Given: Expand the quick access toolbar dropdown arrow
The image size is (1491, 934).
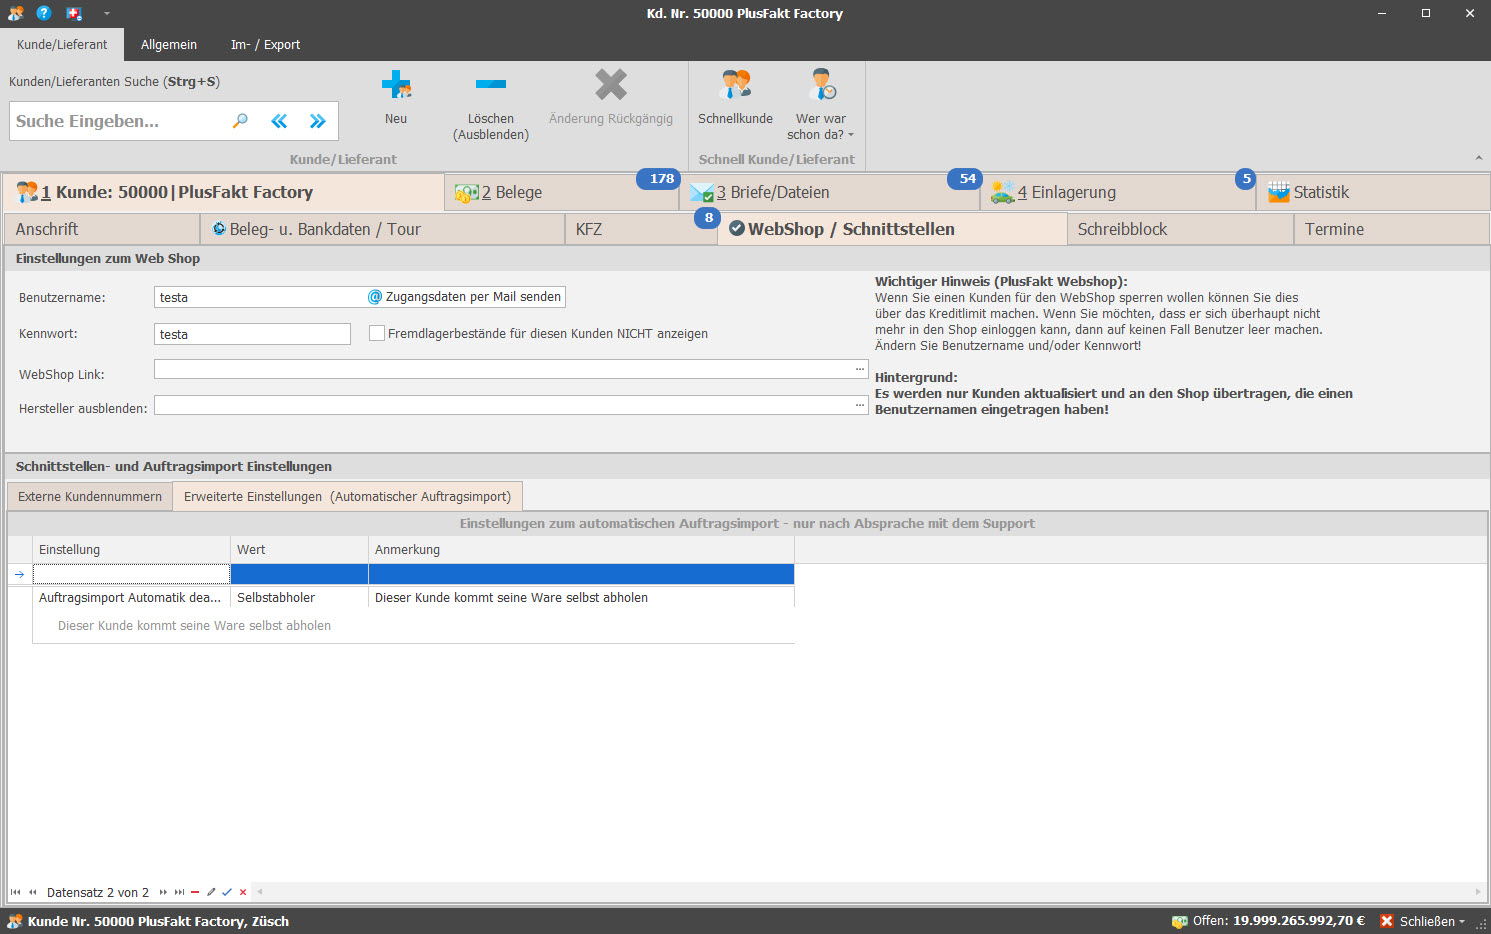Looking at the screenshot, I should [x=106, y=14].
